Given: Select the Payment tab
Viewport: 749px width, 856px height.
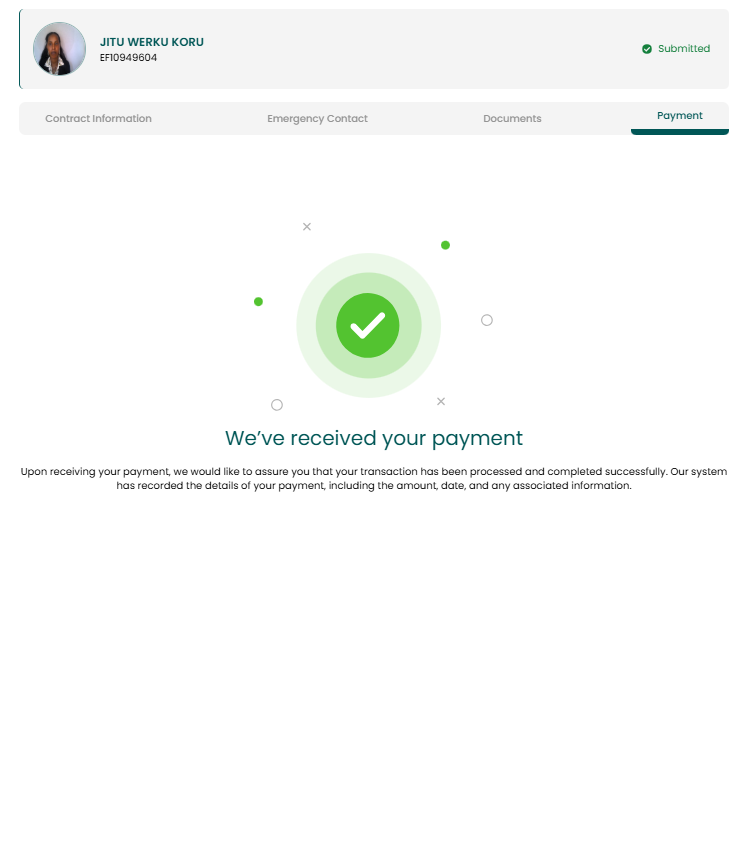Looking at the screenshot, I should pyautogui.click(x=680, y=116).
